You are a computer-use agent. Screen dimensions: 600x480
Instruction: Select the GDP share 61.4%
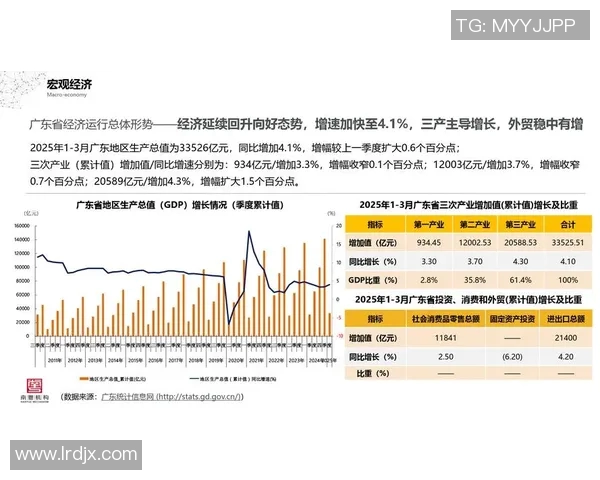(520, 280)
